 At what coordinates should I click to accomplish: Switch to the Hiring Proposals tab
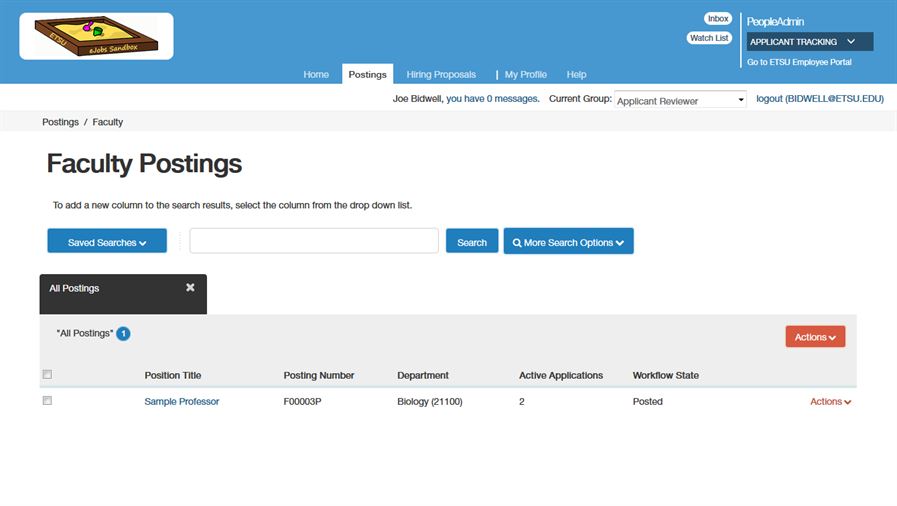click(441, 75)
